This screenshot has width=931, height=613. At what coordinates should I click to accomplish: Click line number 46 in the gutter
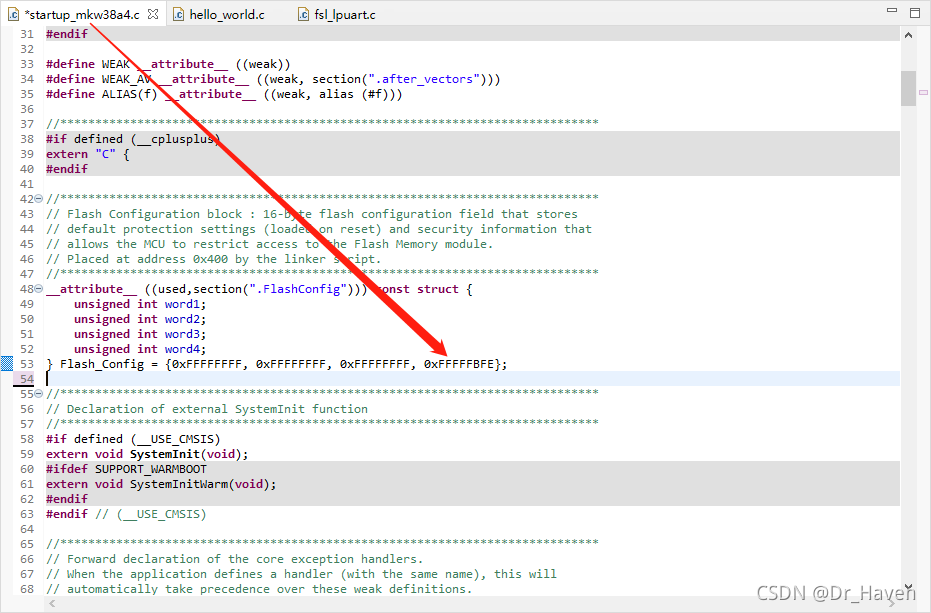pyautogui.click(x=27, y=259)
